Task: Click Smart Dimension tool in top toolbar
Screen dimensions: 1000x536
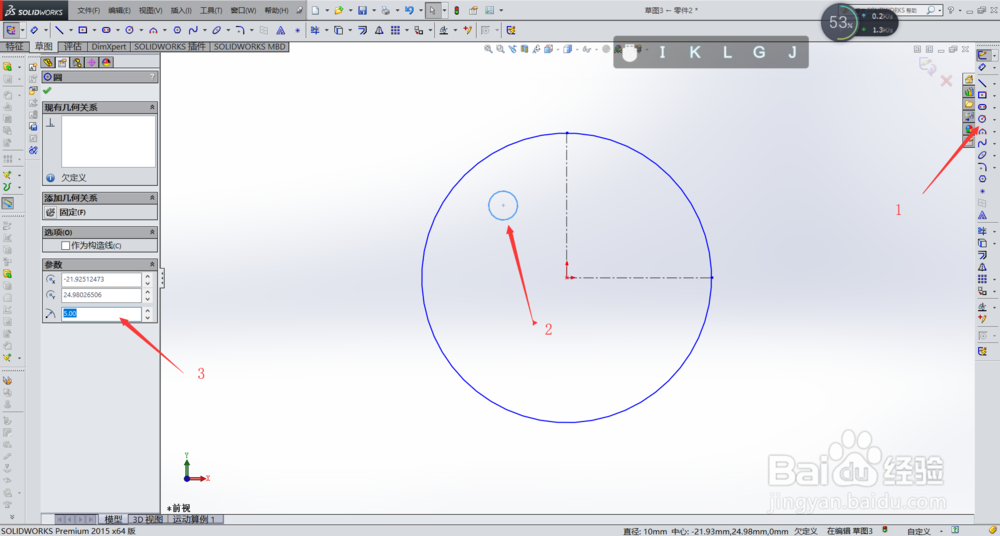Action: click(x=34, y=30)
